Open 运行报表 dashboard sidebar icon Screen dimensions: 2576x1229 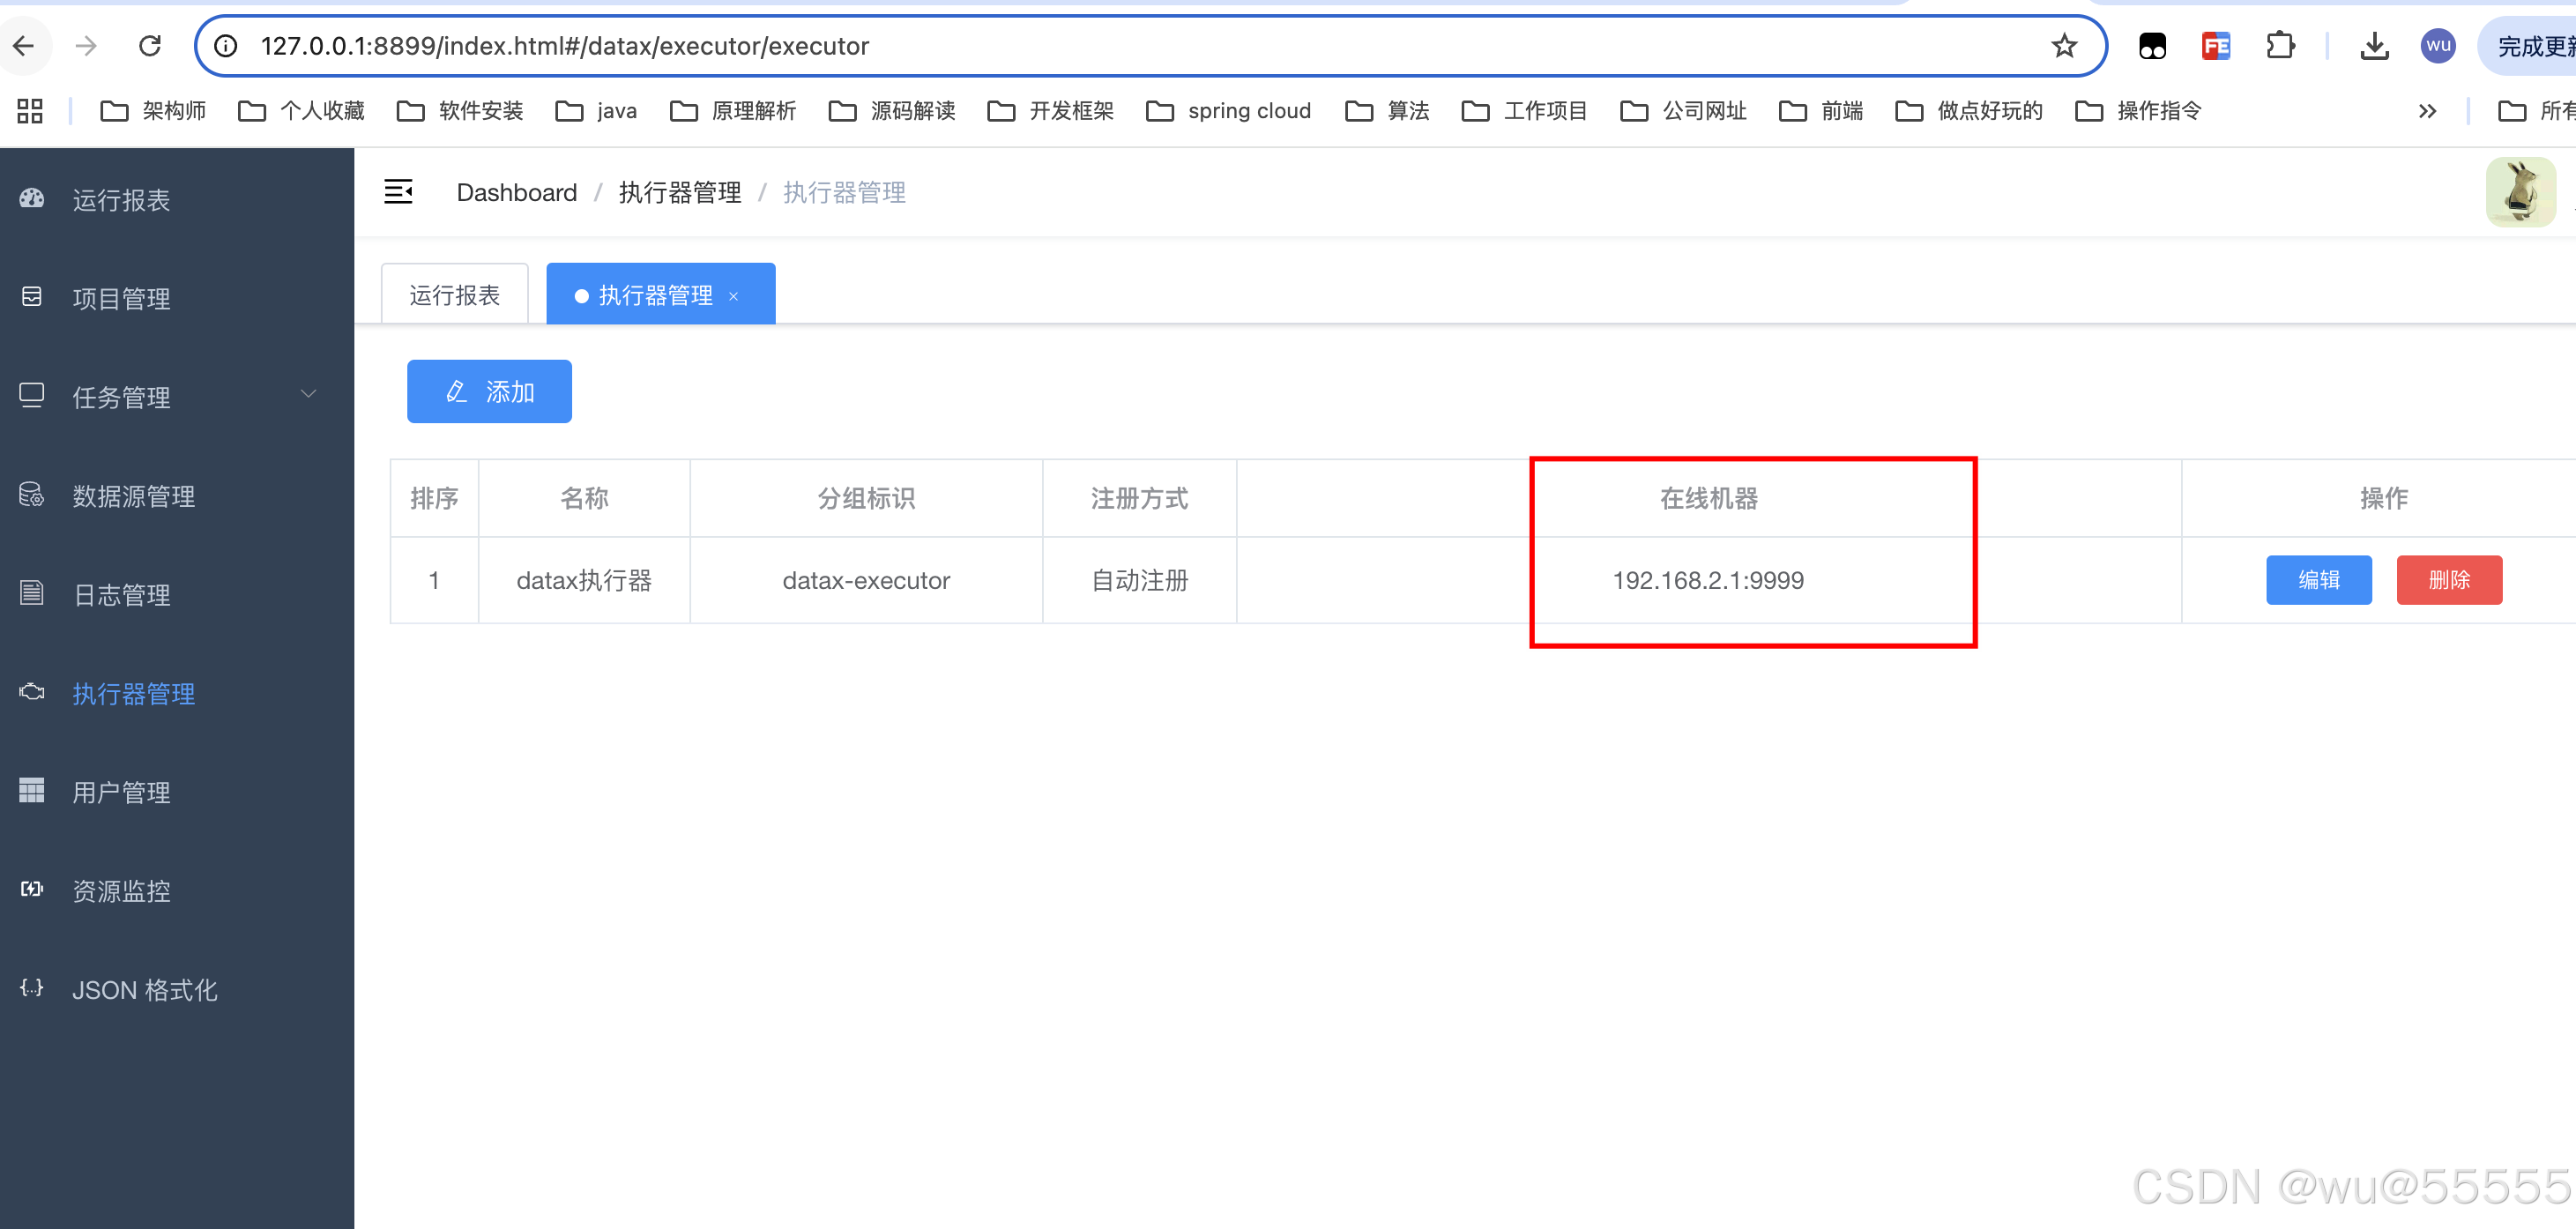coord(32,199)
